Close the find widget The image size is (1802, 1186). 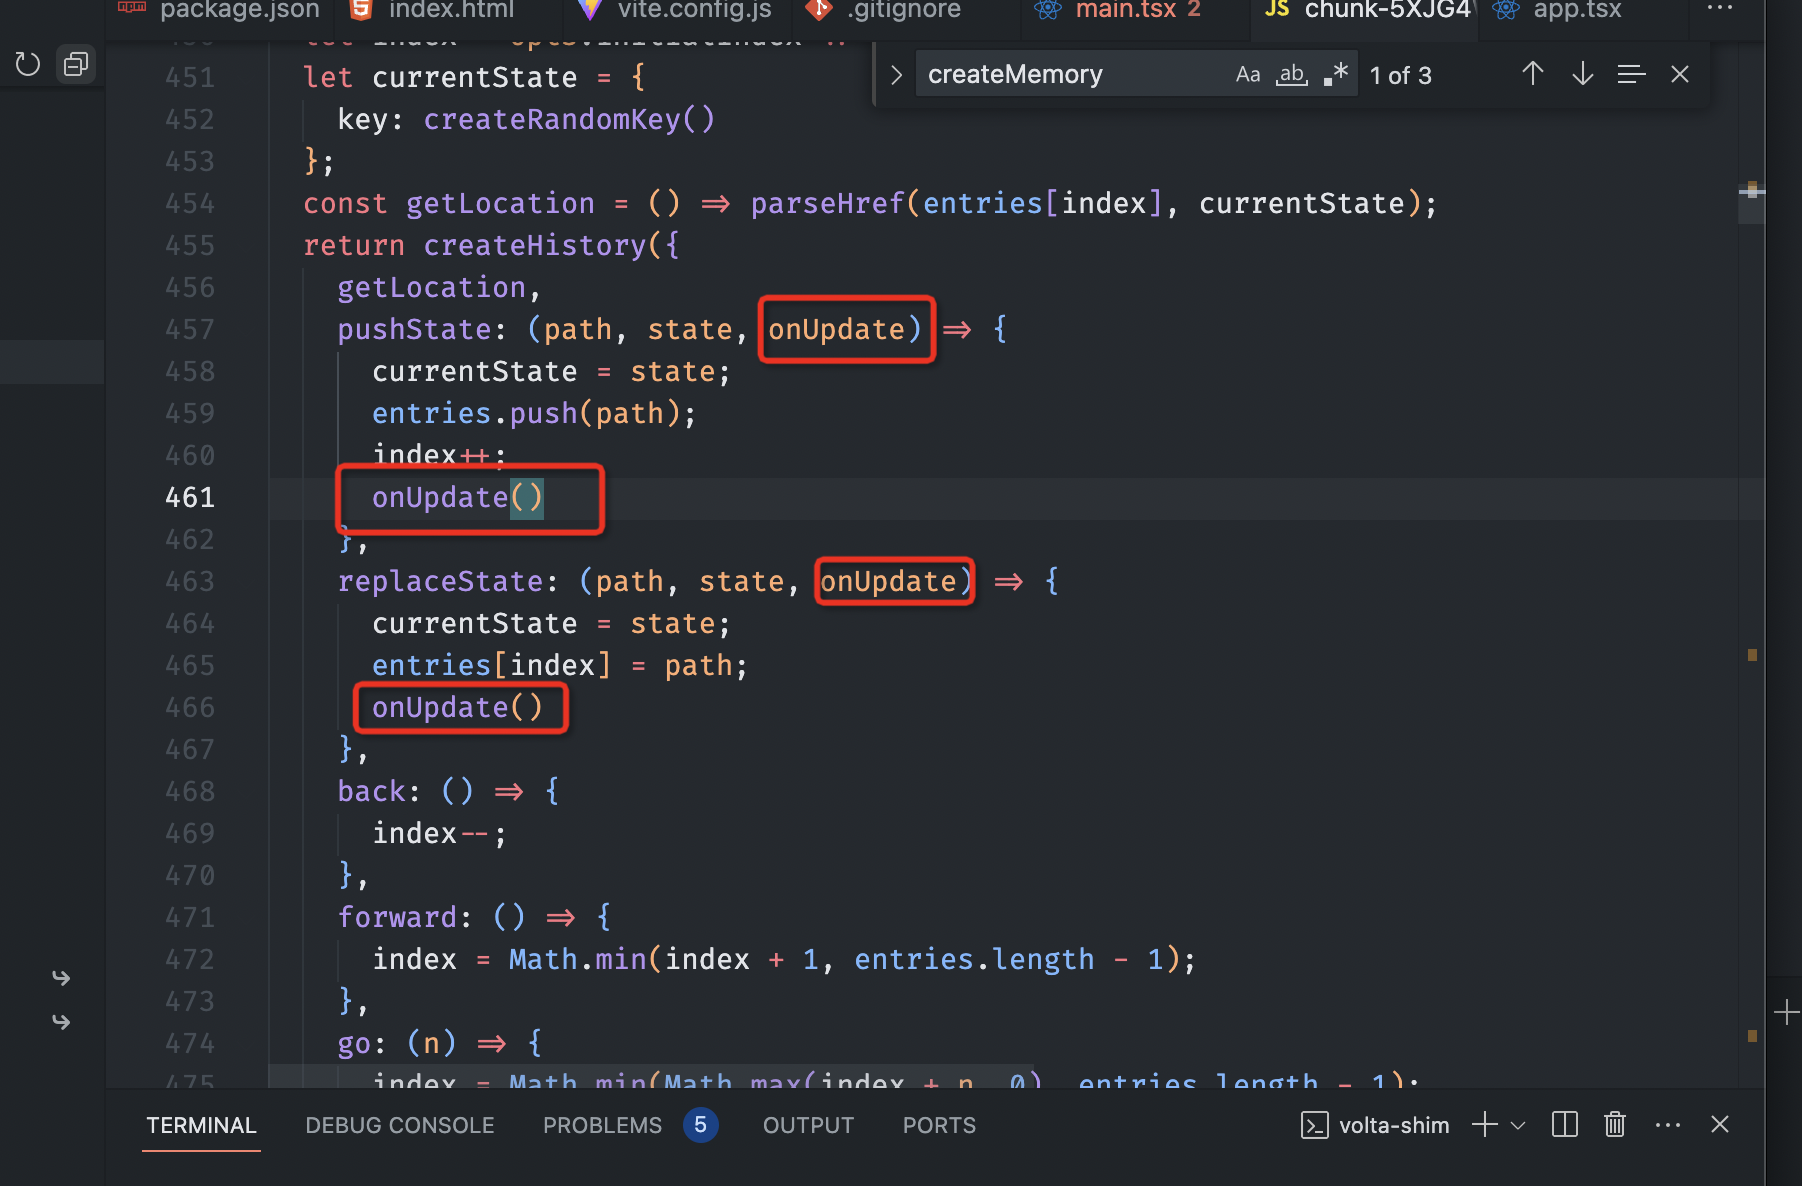1680,74
